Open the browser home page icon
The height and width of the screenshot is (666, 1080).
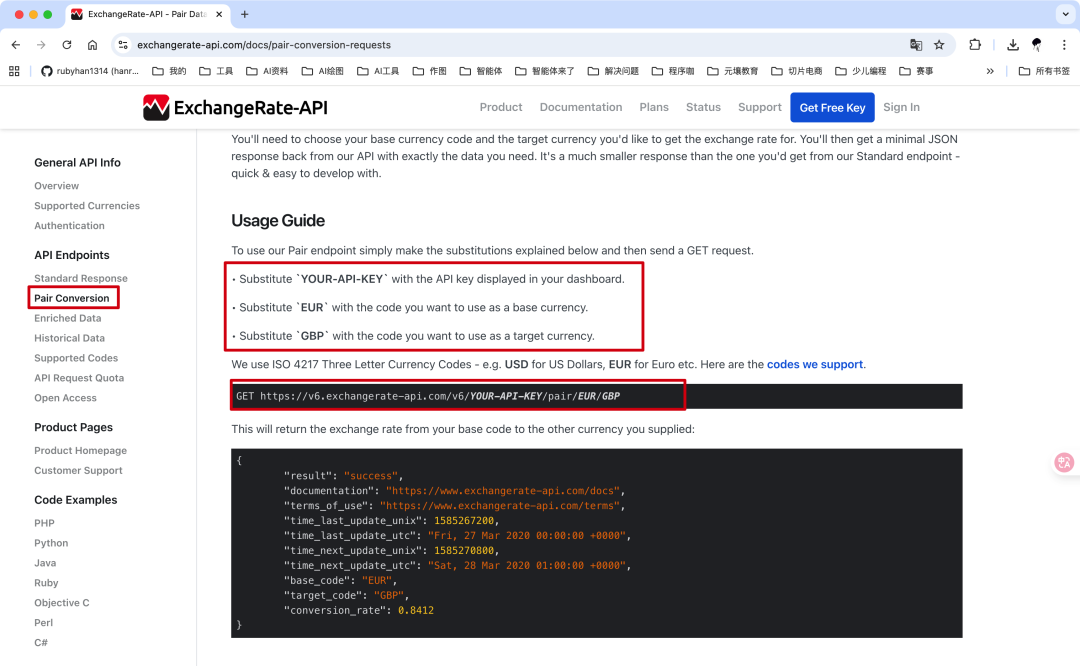pos(92,45)
